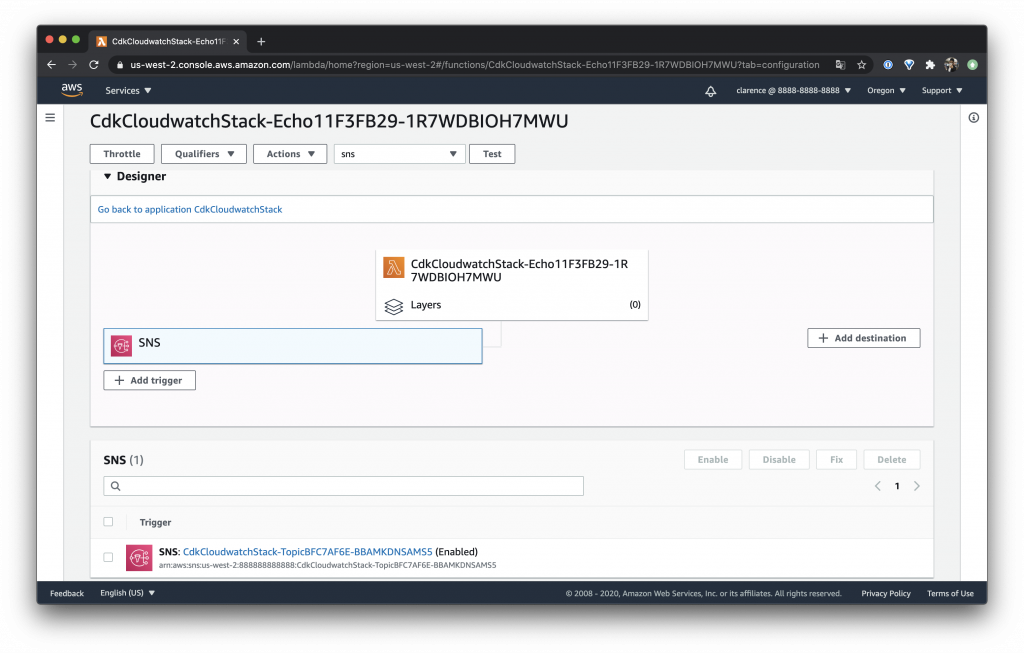Click the green circle extension icon

click(x=972, y=65)
